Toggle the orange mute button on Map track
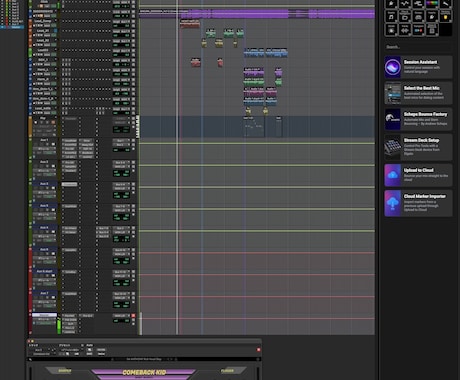 tap(53, 122)
